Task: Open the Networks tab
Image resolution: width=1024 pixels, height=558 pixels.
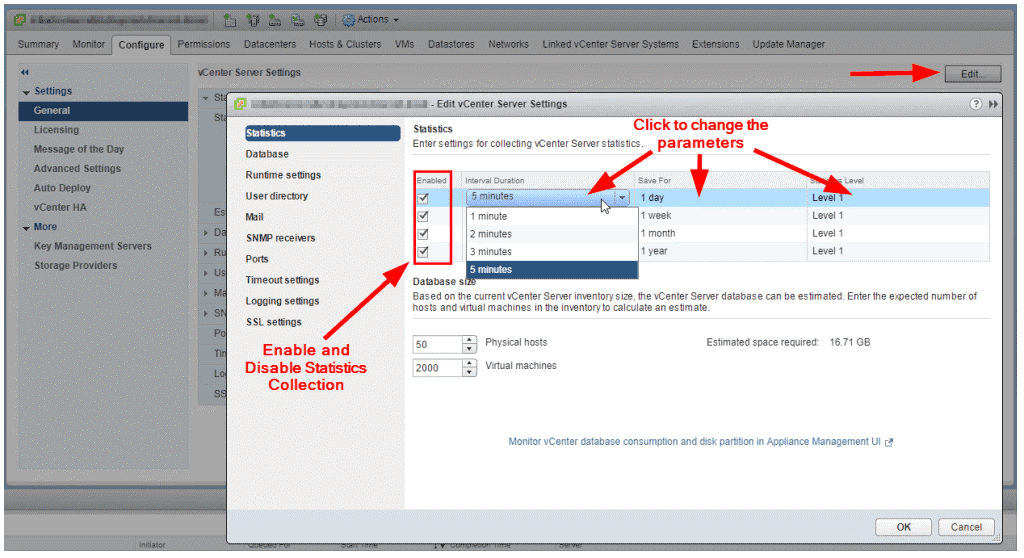Action: pyautogui.click(x=508, y=44)
